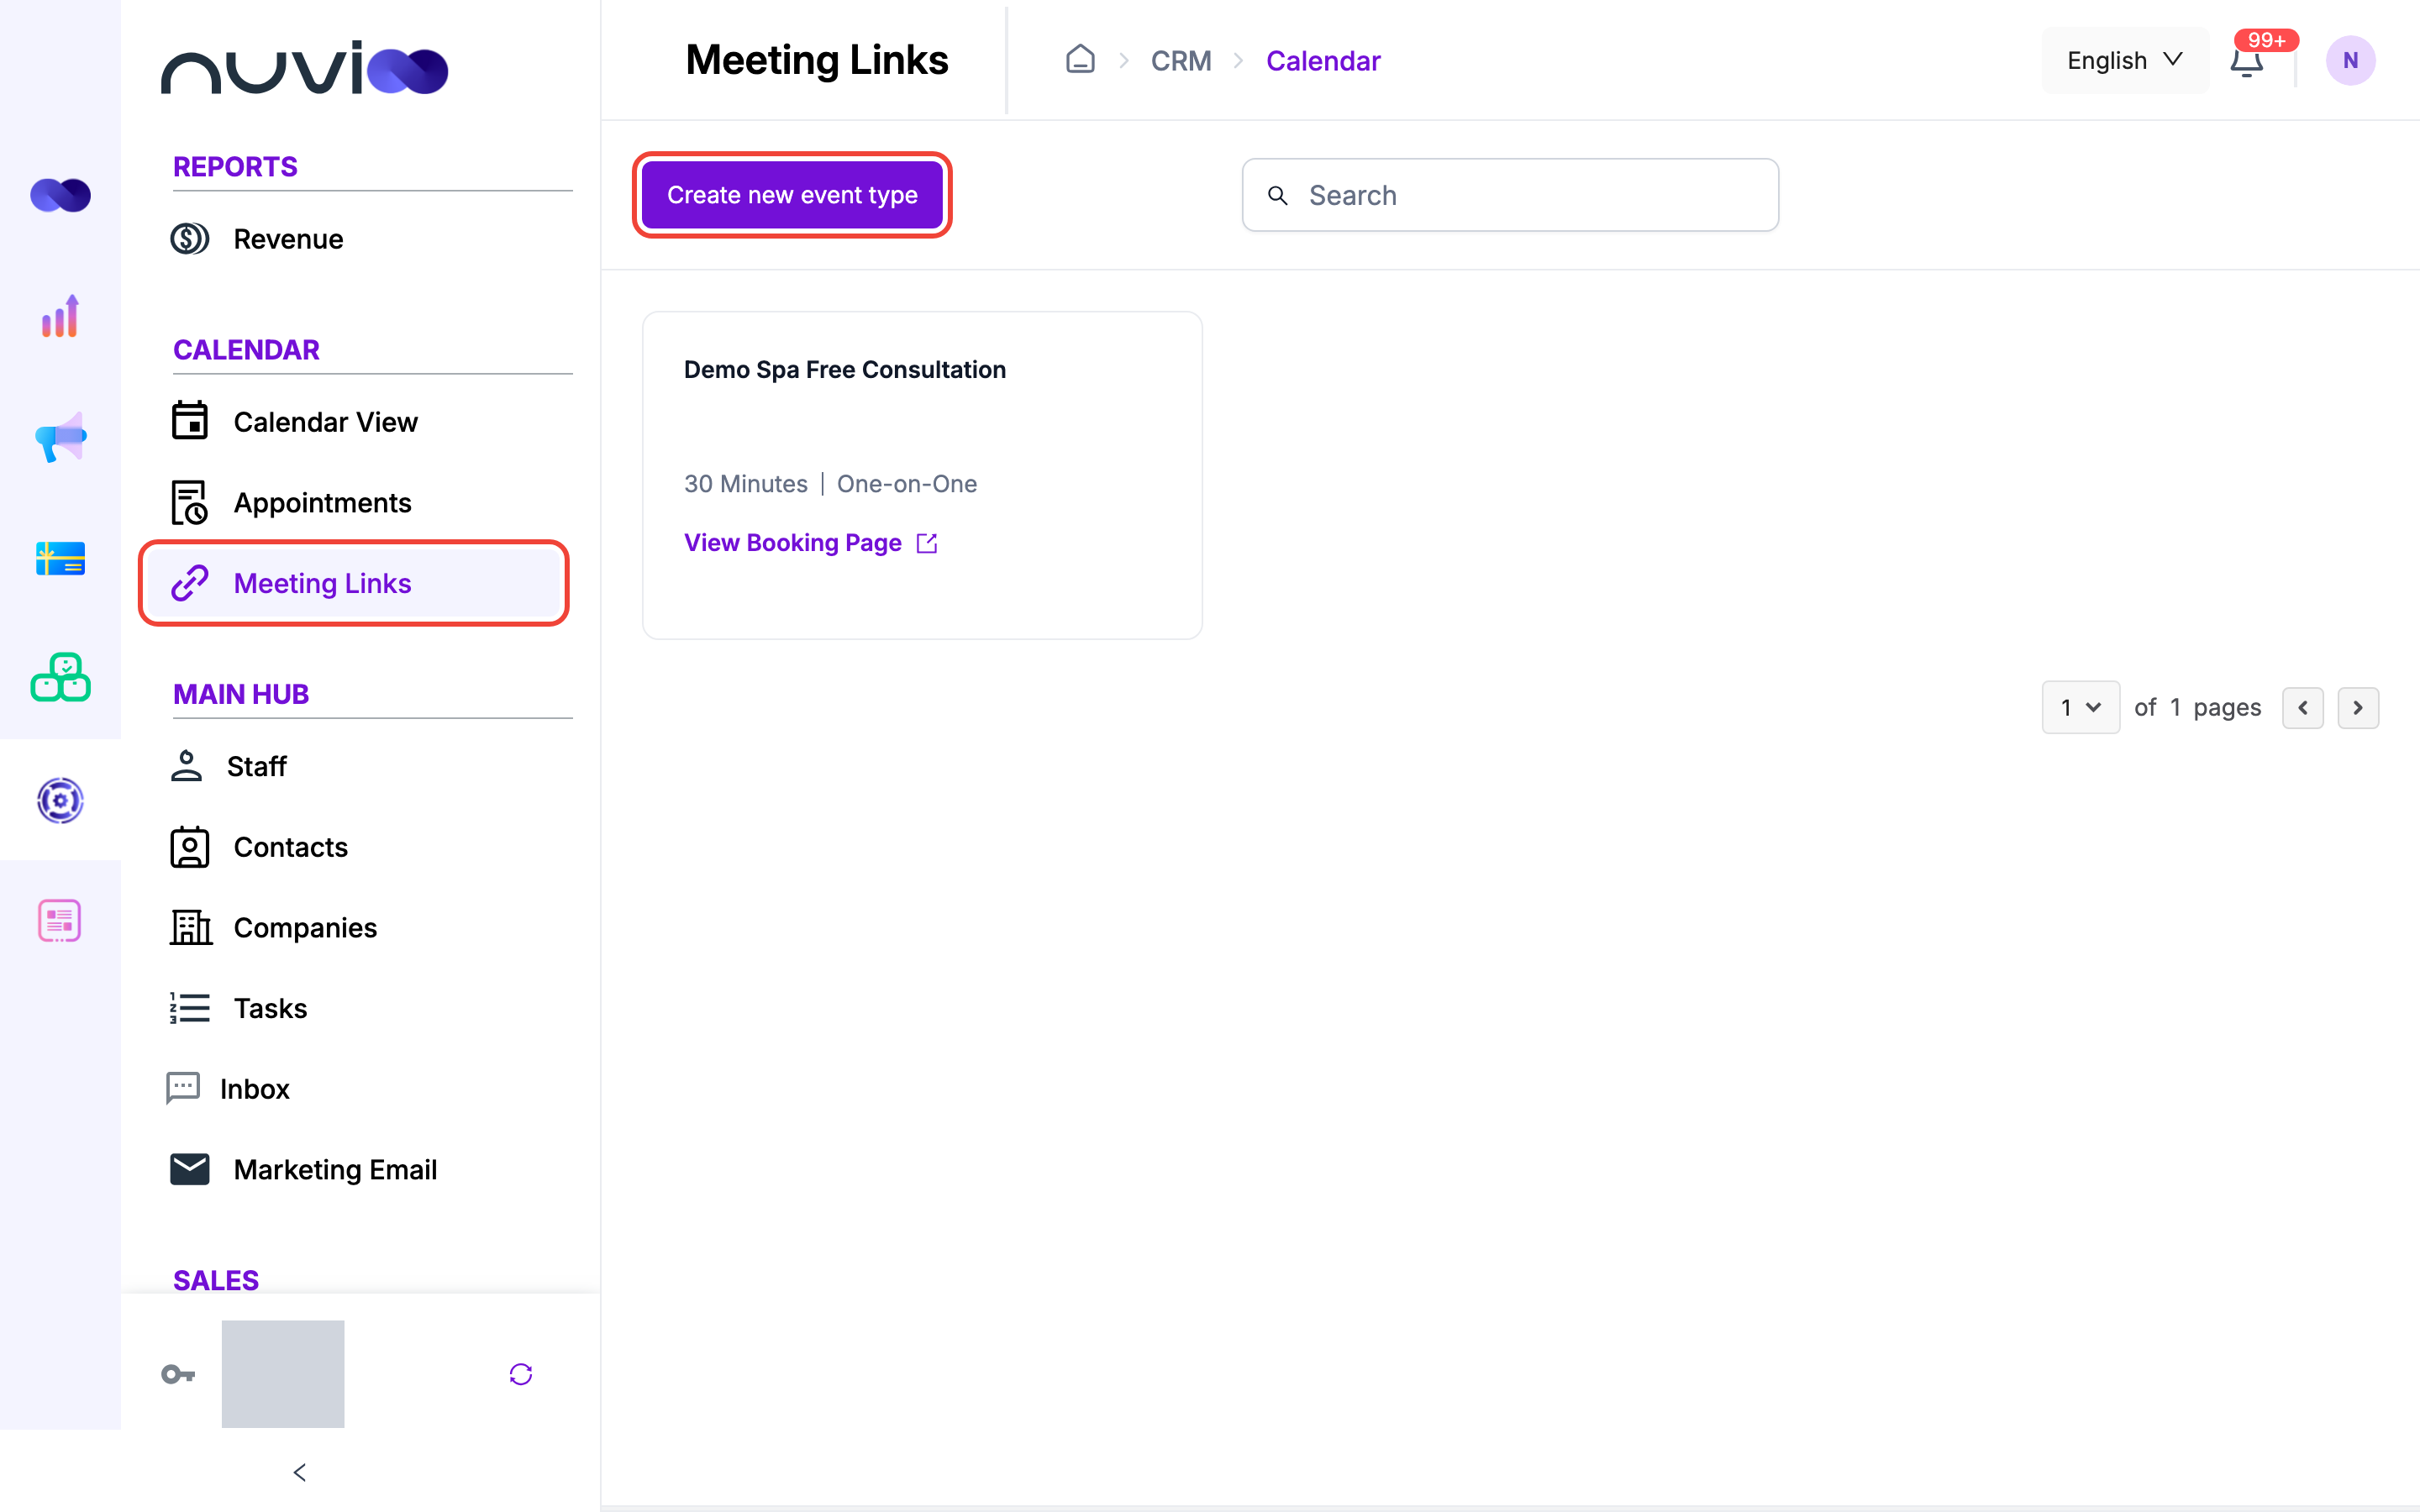Click the View Booking Page link
Viewport: 2420px width, 1512px height.
793,543
